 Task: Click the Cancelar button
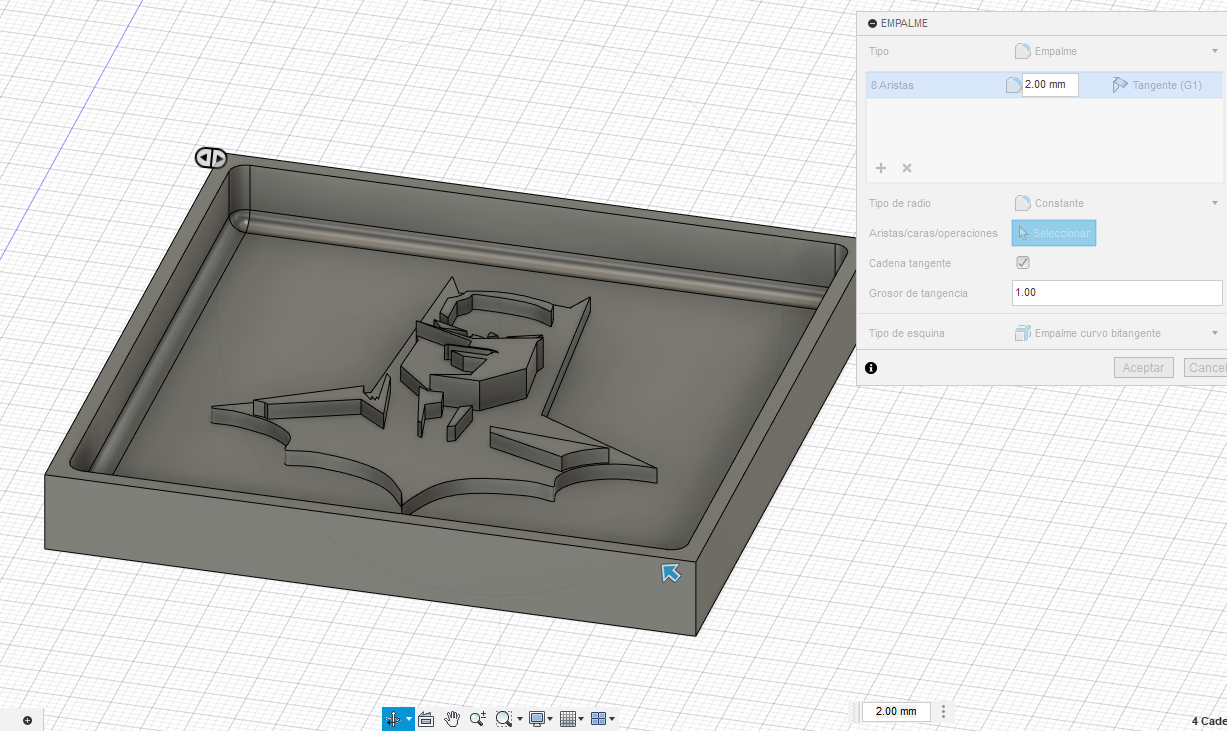point(1205,368)
